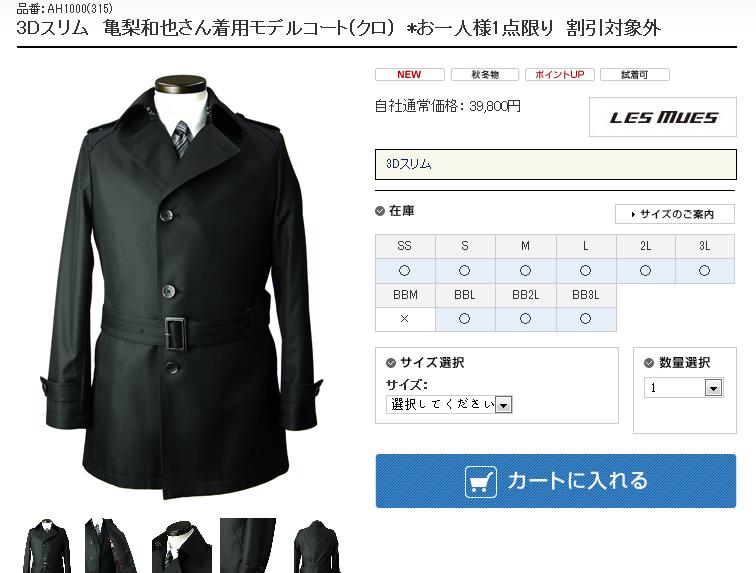Screen dimensions: 756x573
Task: Select the BBL size availability circle
Action: (x=464, y=319)
